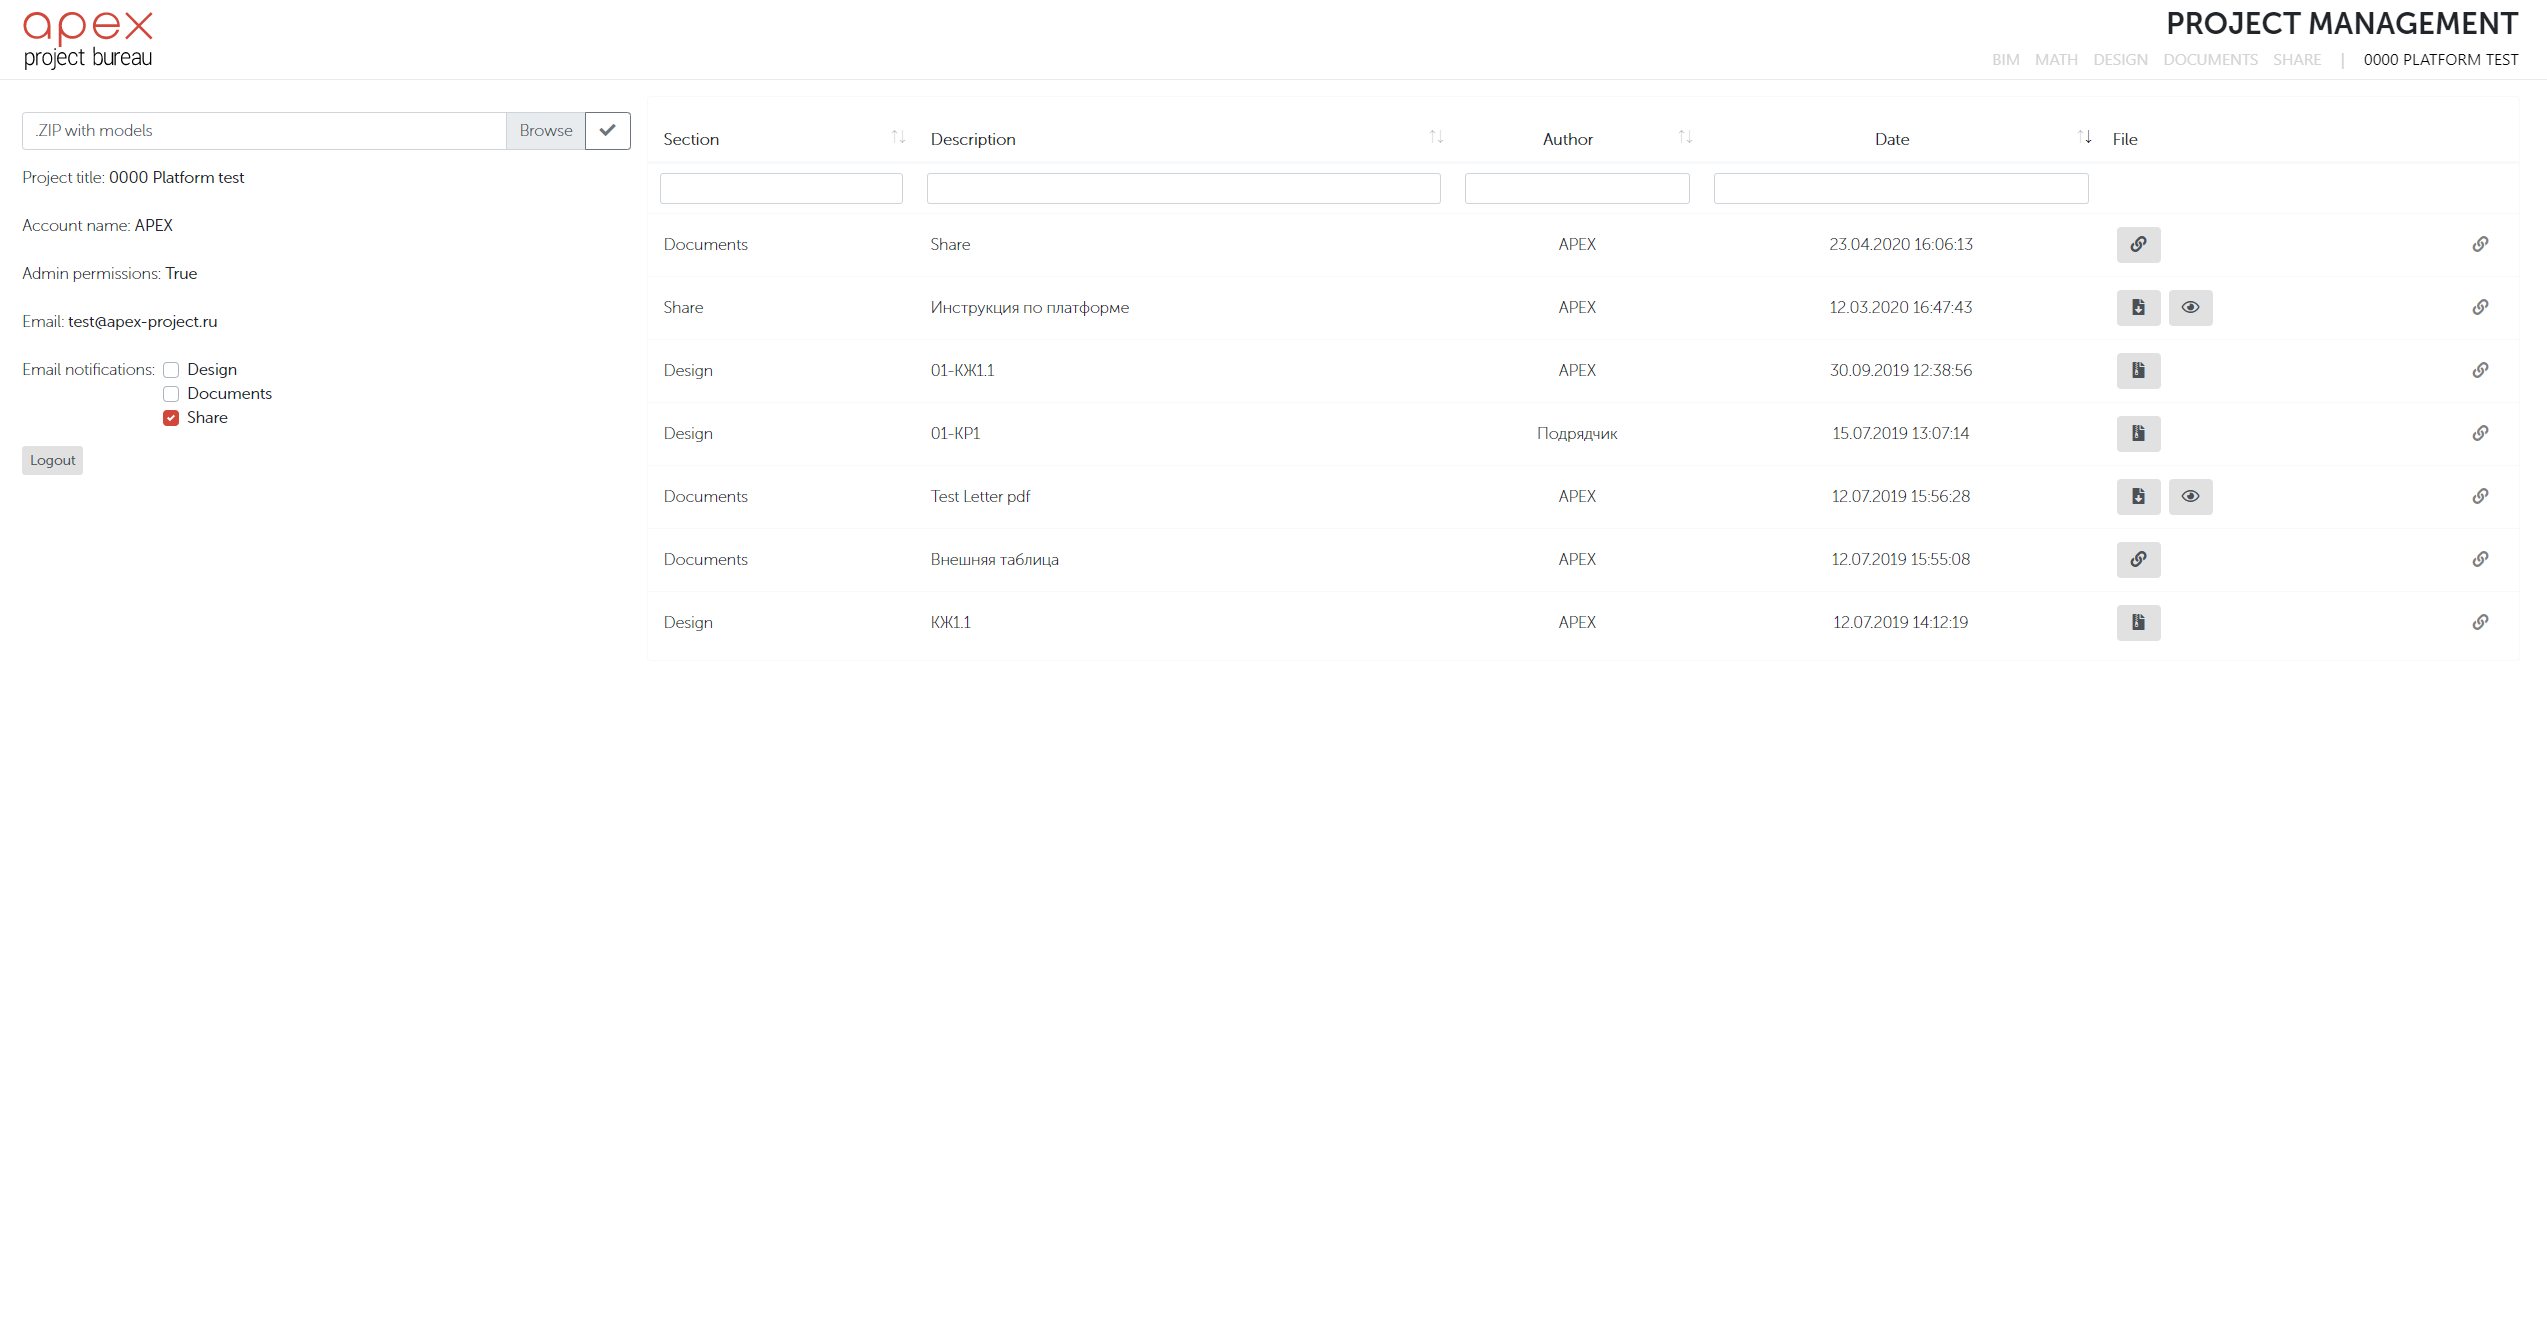This screenshot has height=1325, width=2547.
Task: Enable Documents email notifications checkbox
Action: 171,394
